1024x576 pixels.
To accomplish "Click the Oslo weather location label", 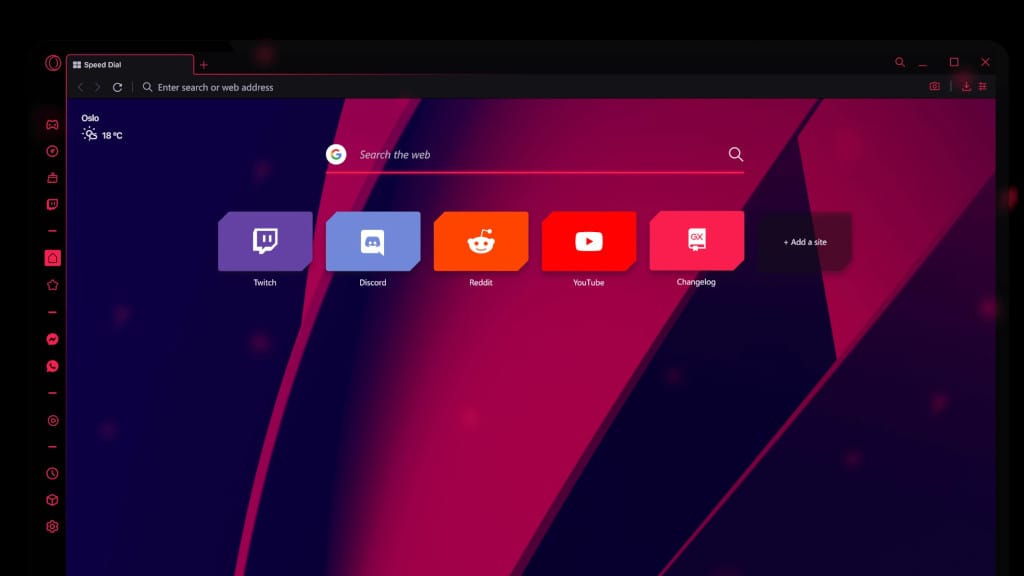I will coord(90,118).
